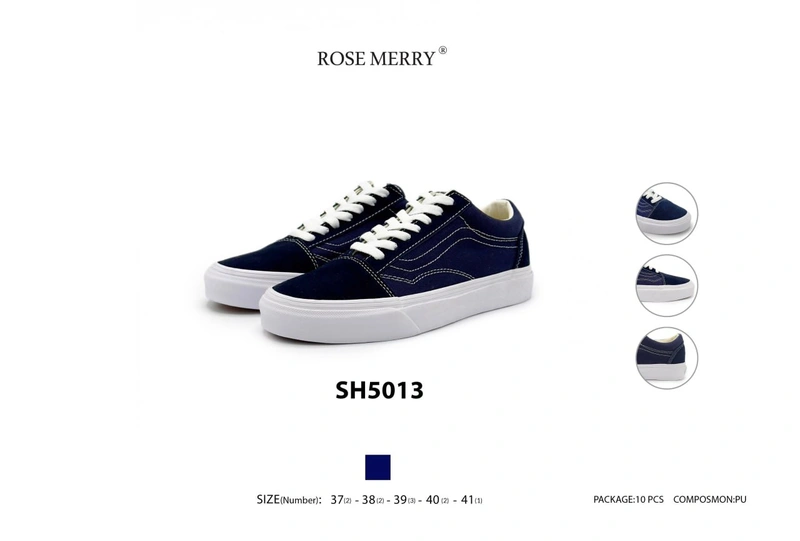Click the COMPOSMON:PU text
The image size is (800, 541).
pyautogui.click(x=709, y=499)
